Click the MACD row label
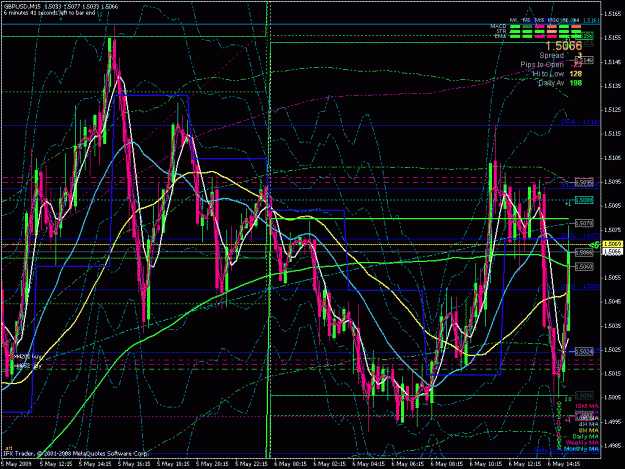Image resolution: width=625 pixels, height=469 pixels. pos(498,26)
